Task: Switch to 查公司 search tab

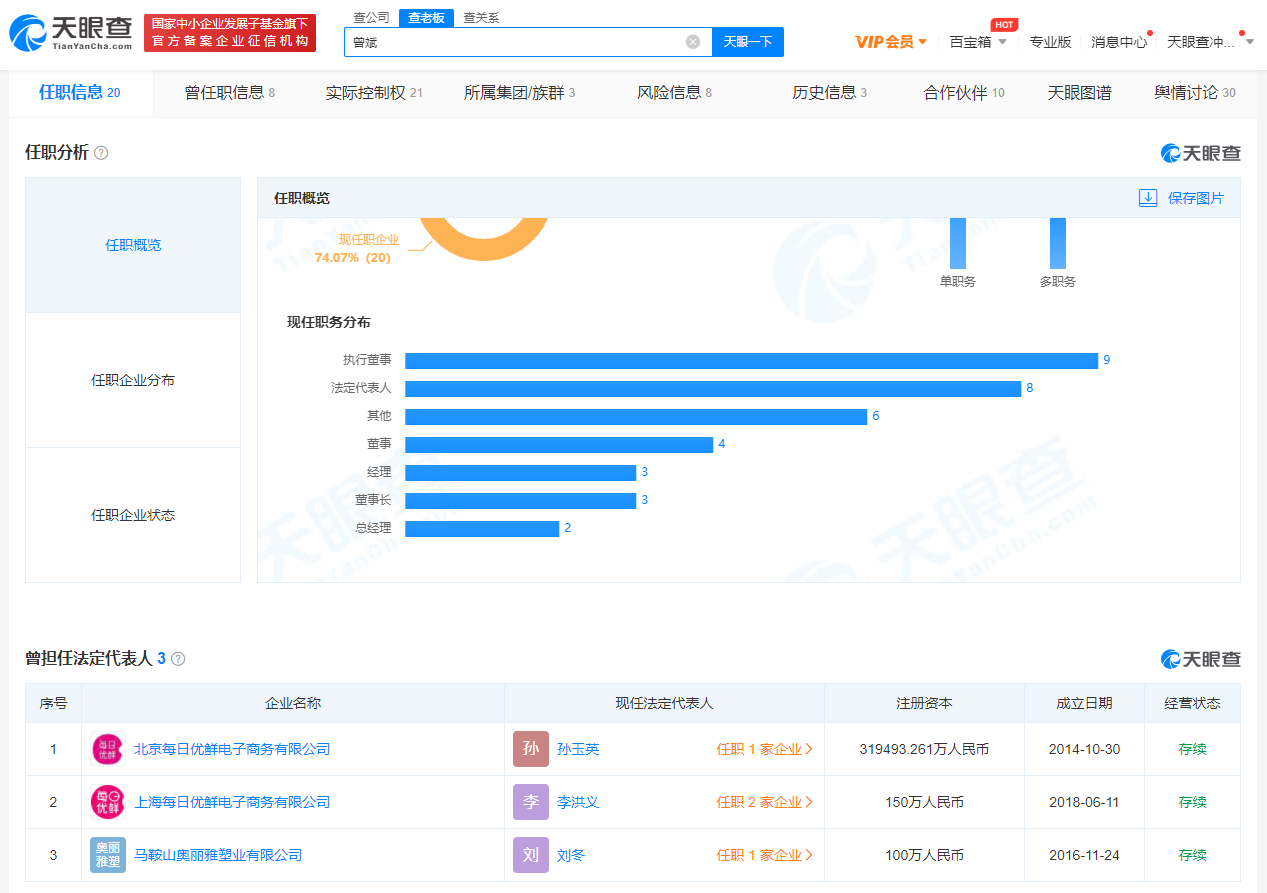Action: (372, 18)
